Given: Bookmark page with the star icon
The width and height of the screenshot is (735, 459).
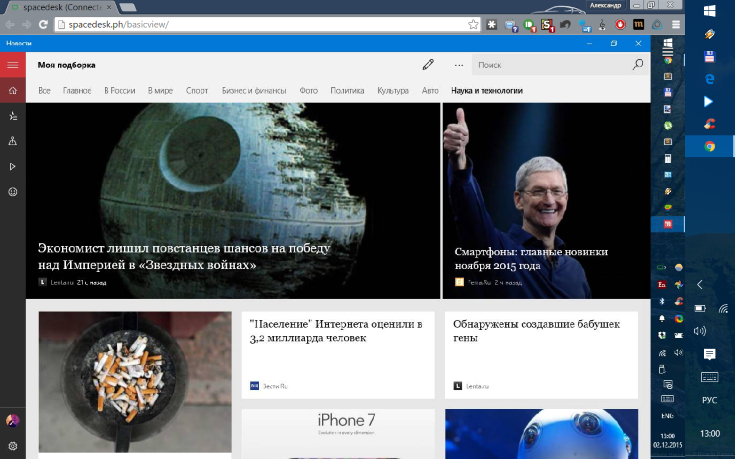Looking at the screenshot, I should [473, 24].
